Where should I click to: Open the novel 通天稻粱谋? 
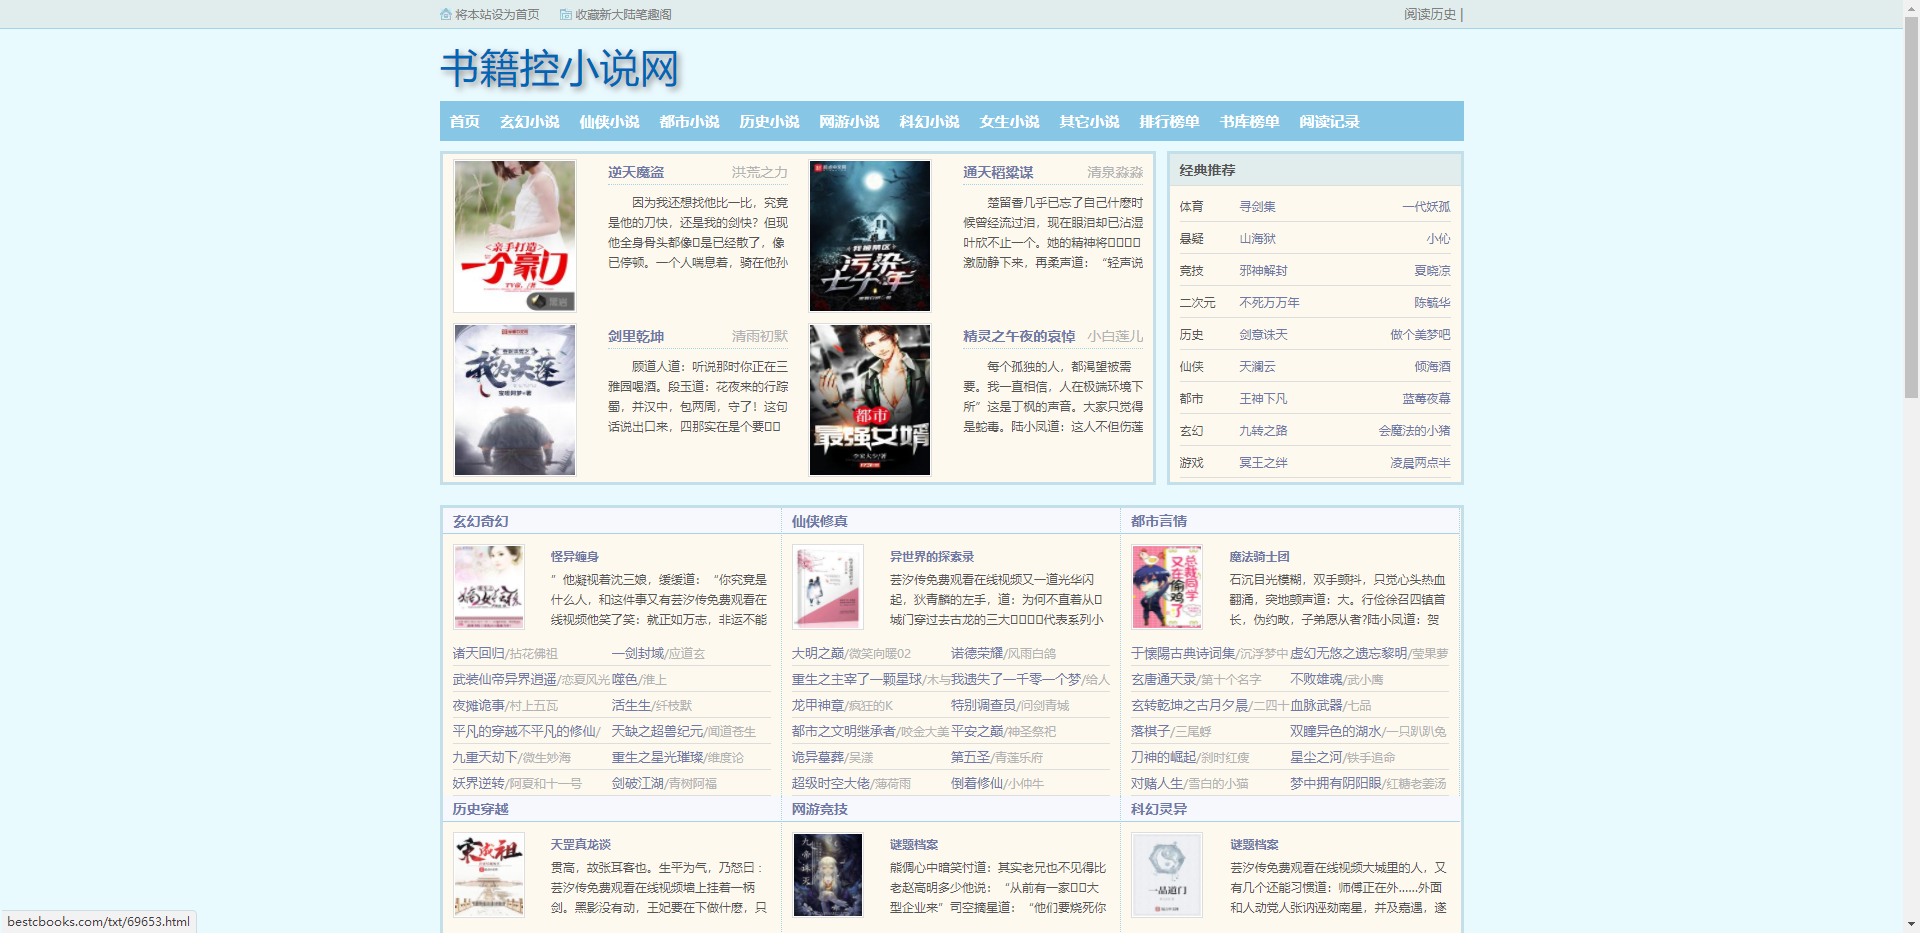997,171
